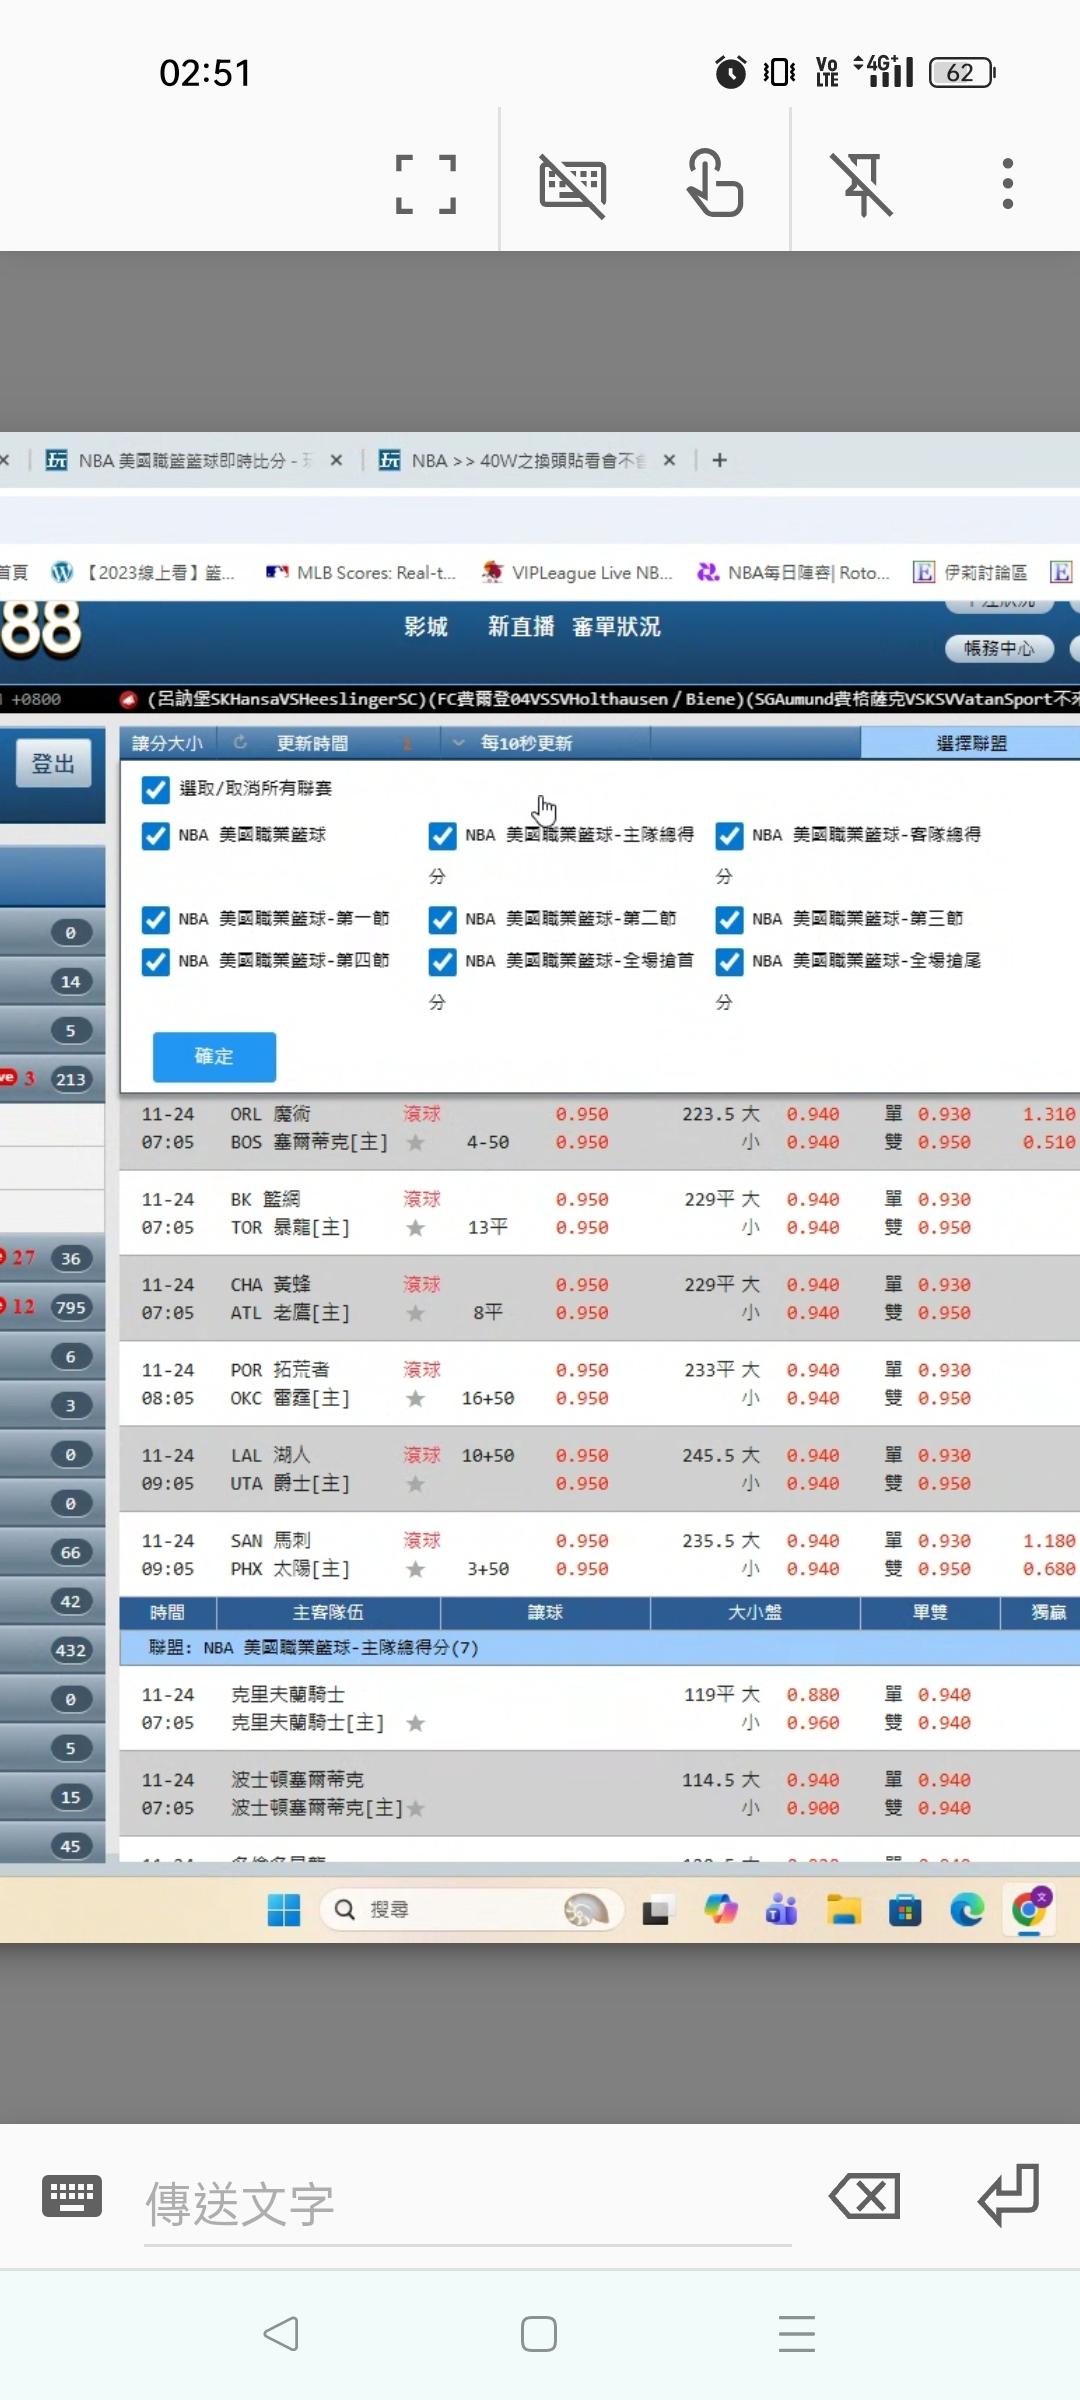Toggle NBA 美國職業籃球-第一節 checkbox

(156, 920)
